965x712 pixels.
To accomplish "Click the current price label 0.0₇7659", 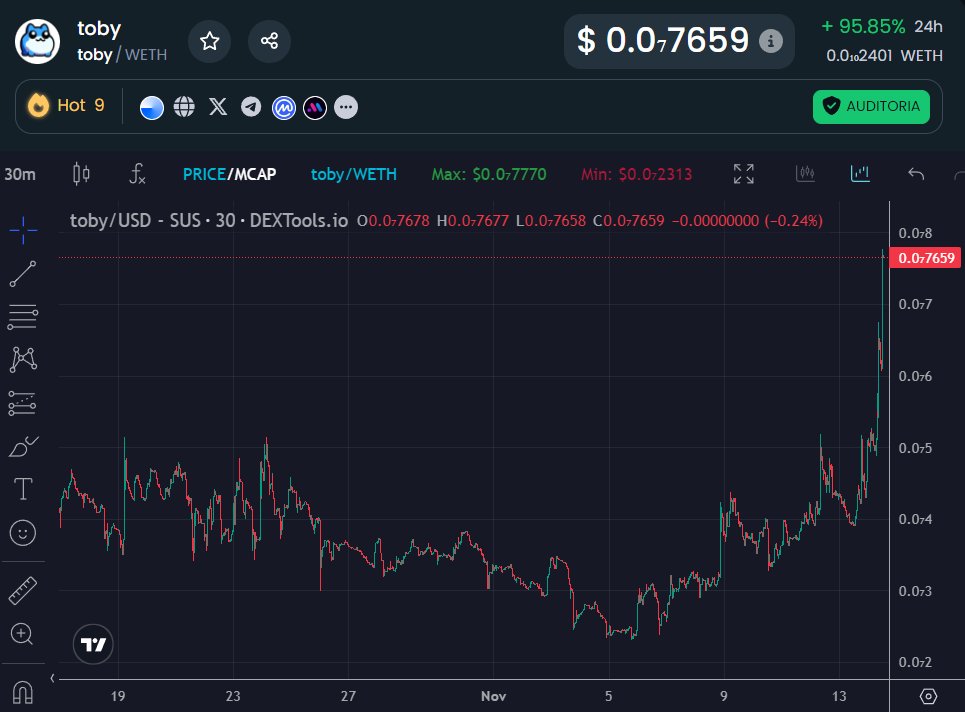I will pyautogui.click(x=925, y=258).
